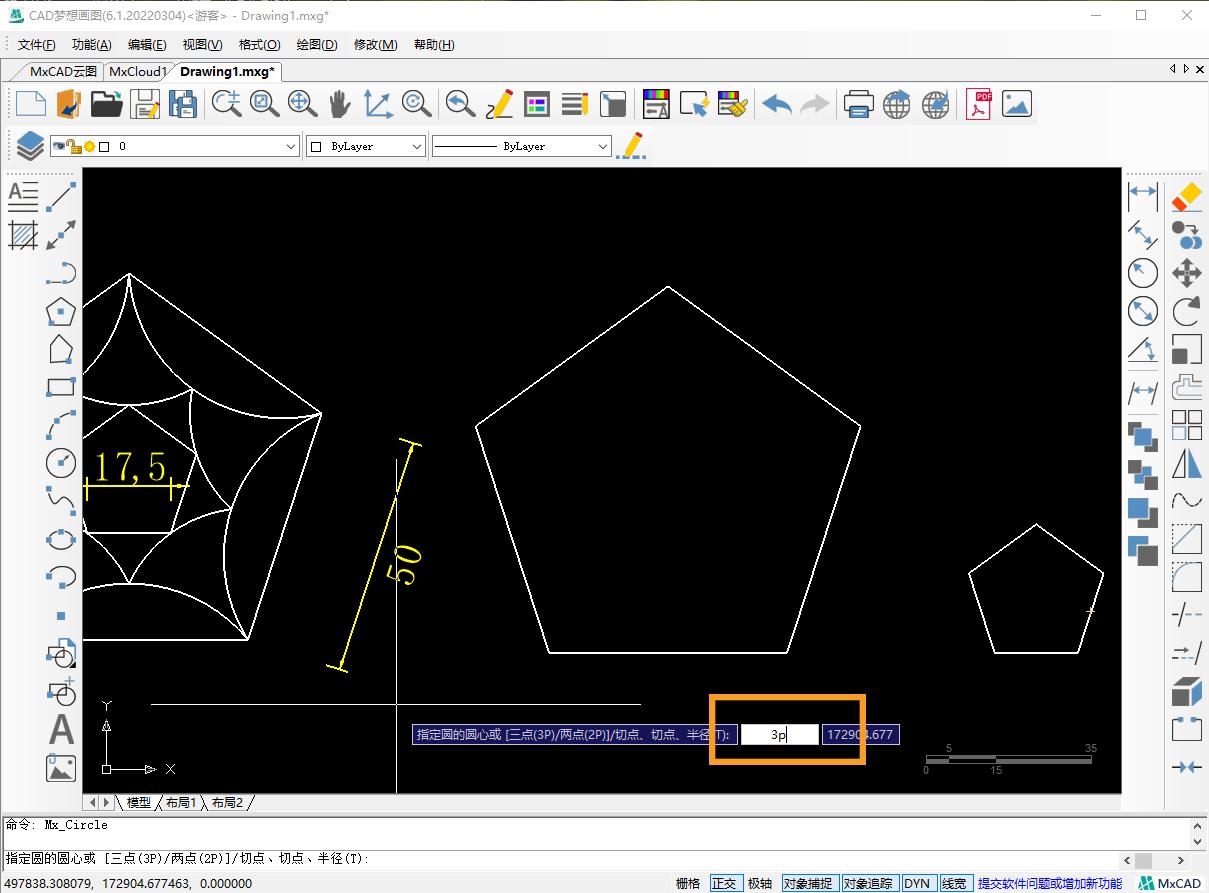The width and height of the screenshot is (1209, 893).
Task: Open the layer manager stack icon
Action: 30,146
